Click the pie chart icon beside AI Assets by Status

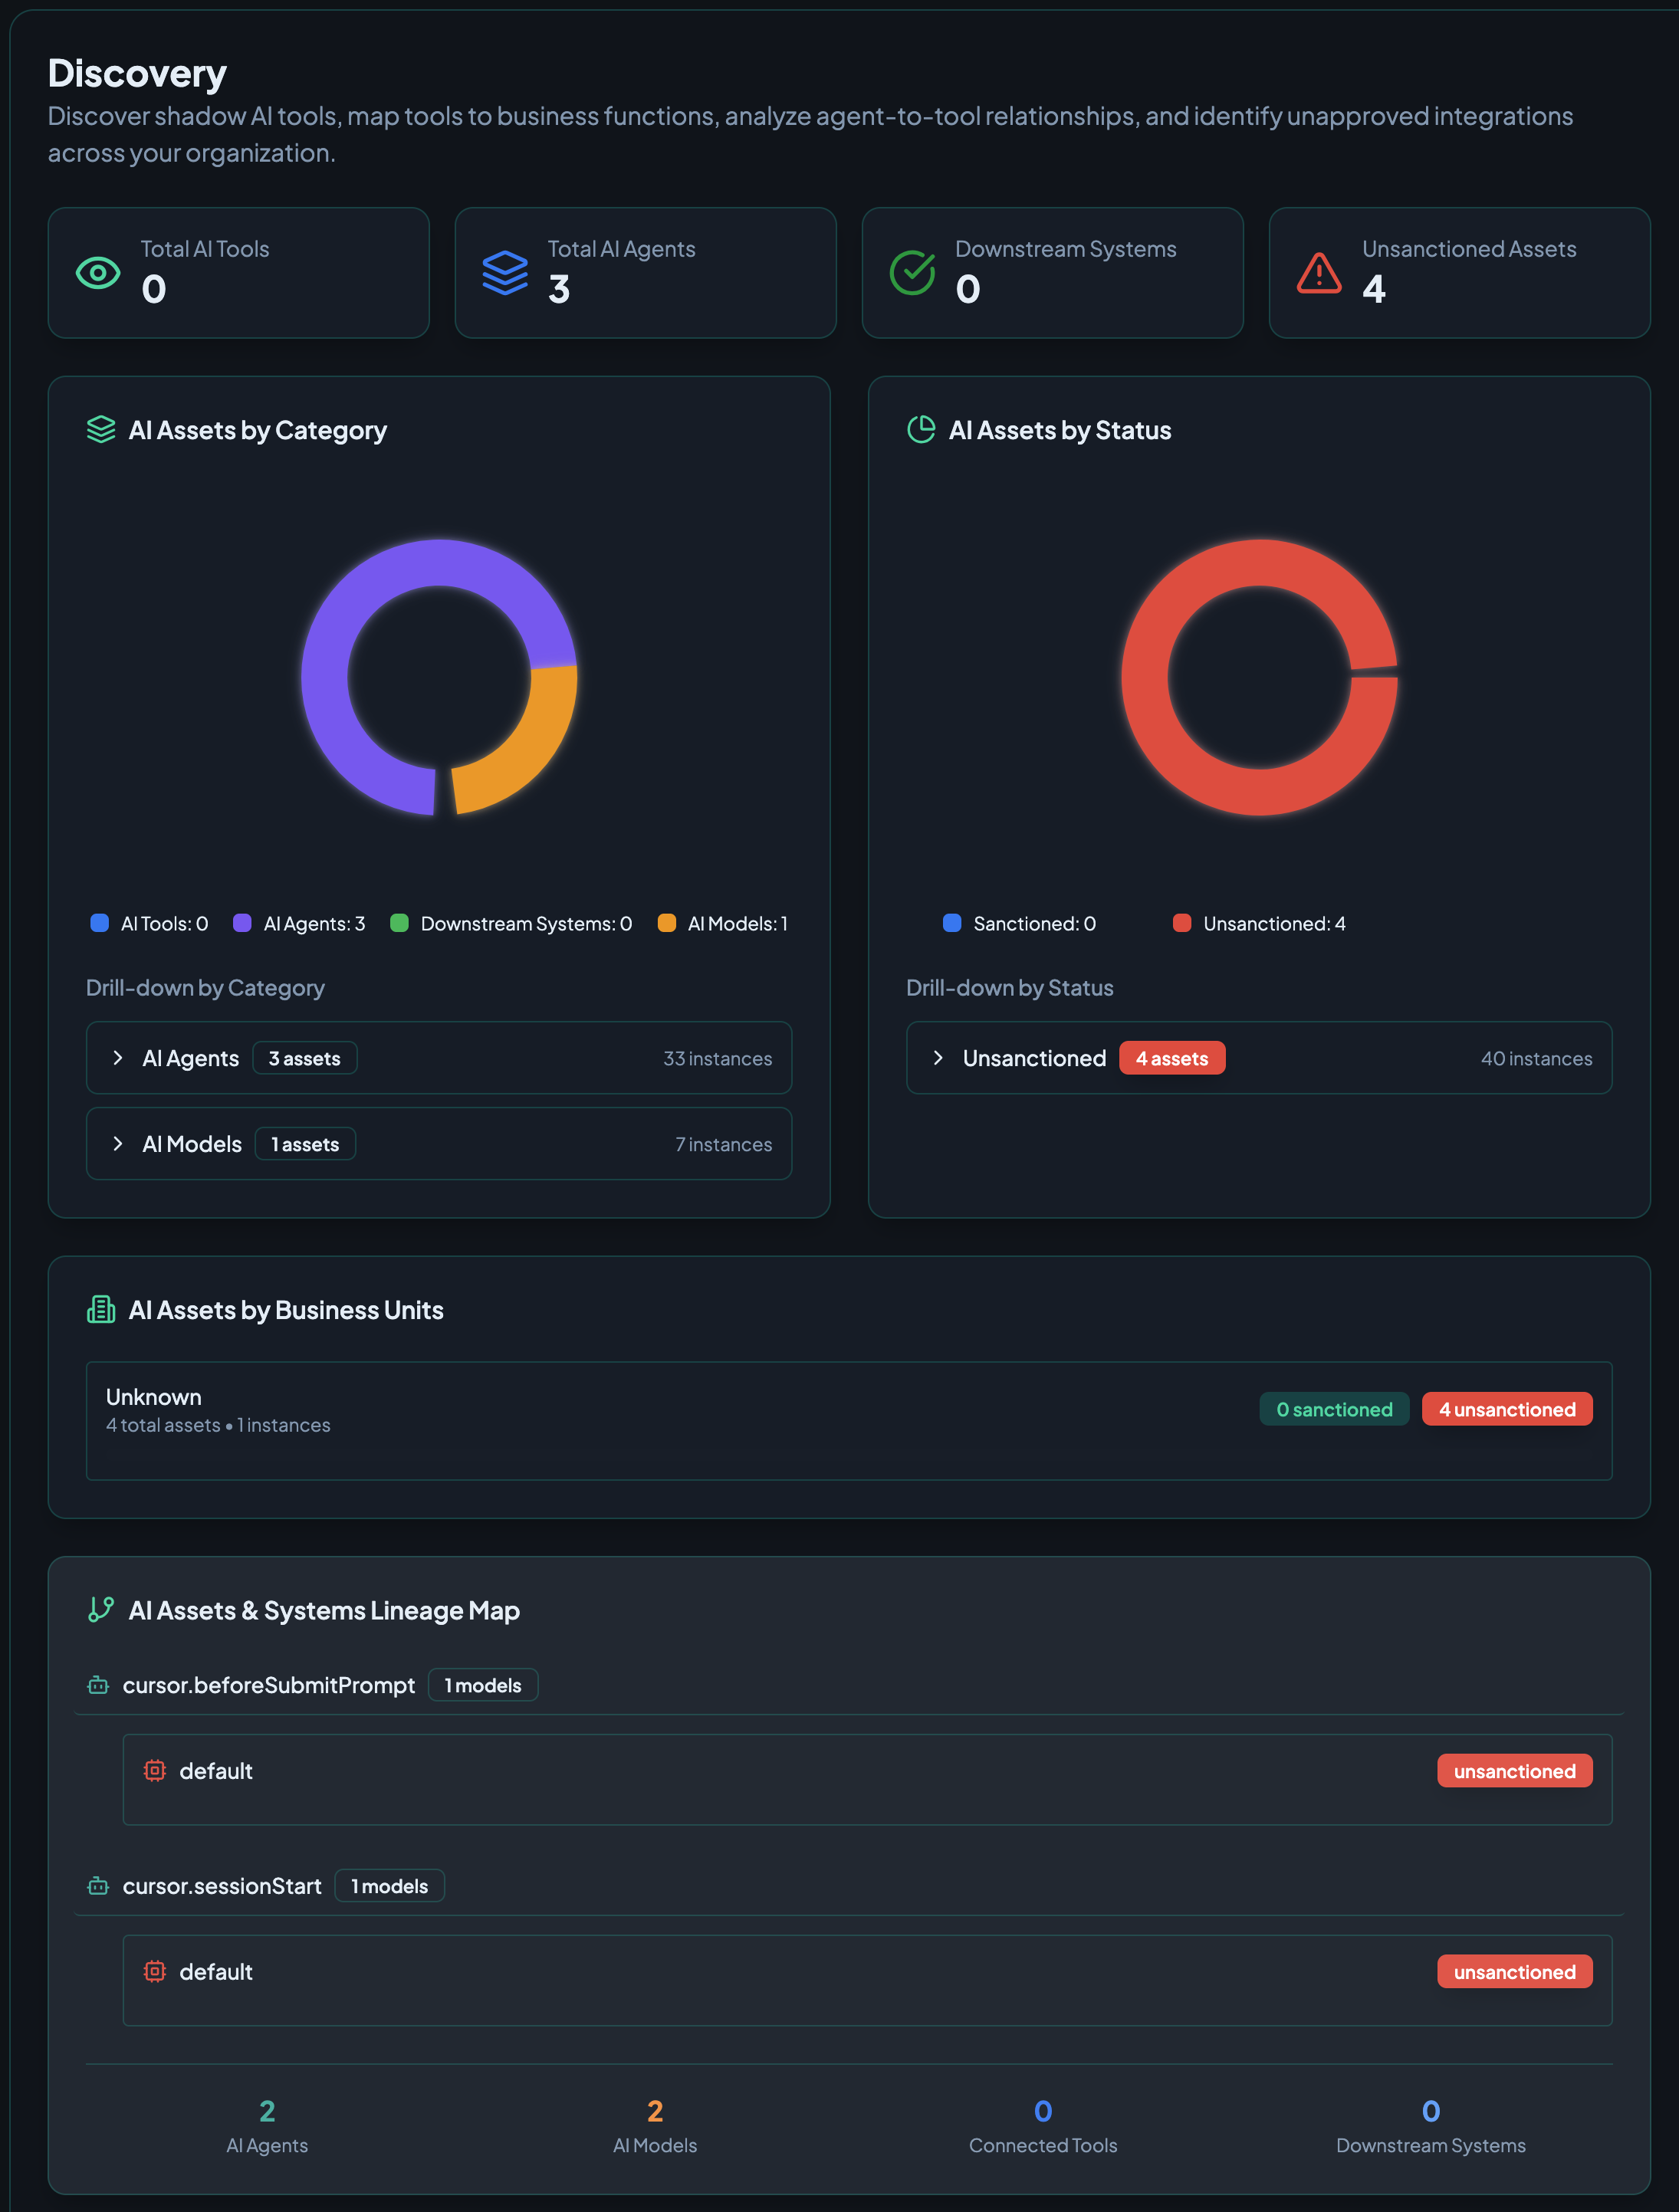tap(920, 430)
